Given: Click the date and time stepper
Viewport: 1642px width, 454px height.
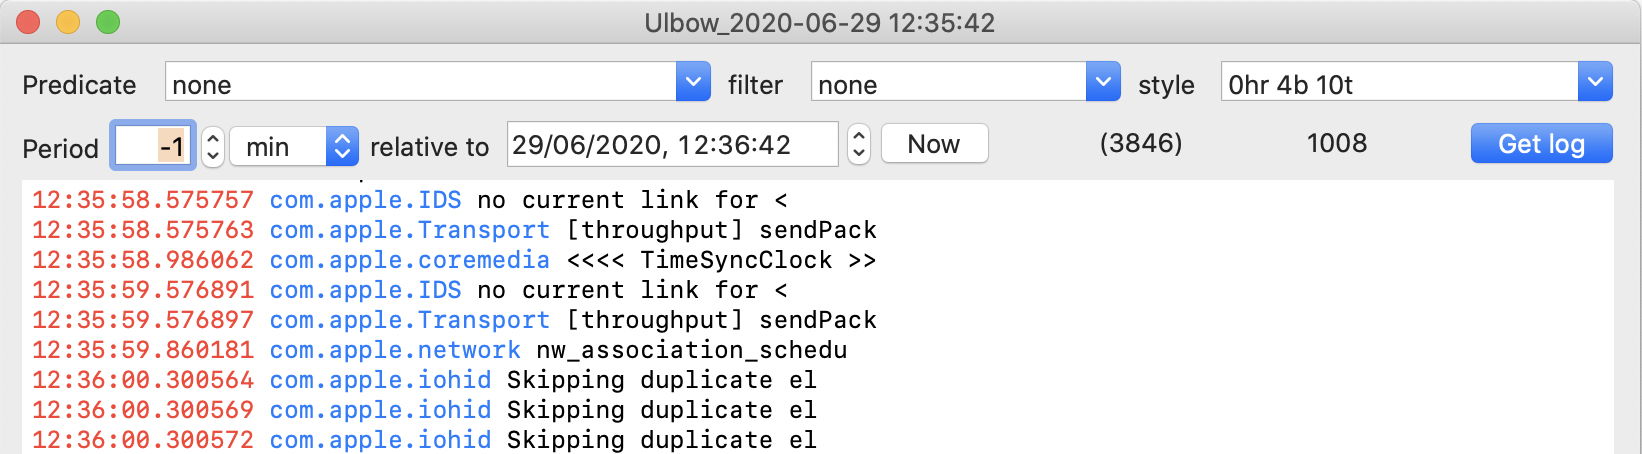Looking at the screenshot, I should pyautogui.click(x=858, y=145).
